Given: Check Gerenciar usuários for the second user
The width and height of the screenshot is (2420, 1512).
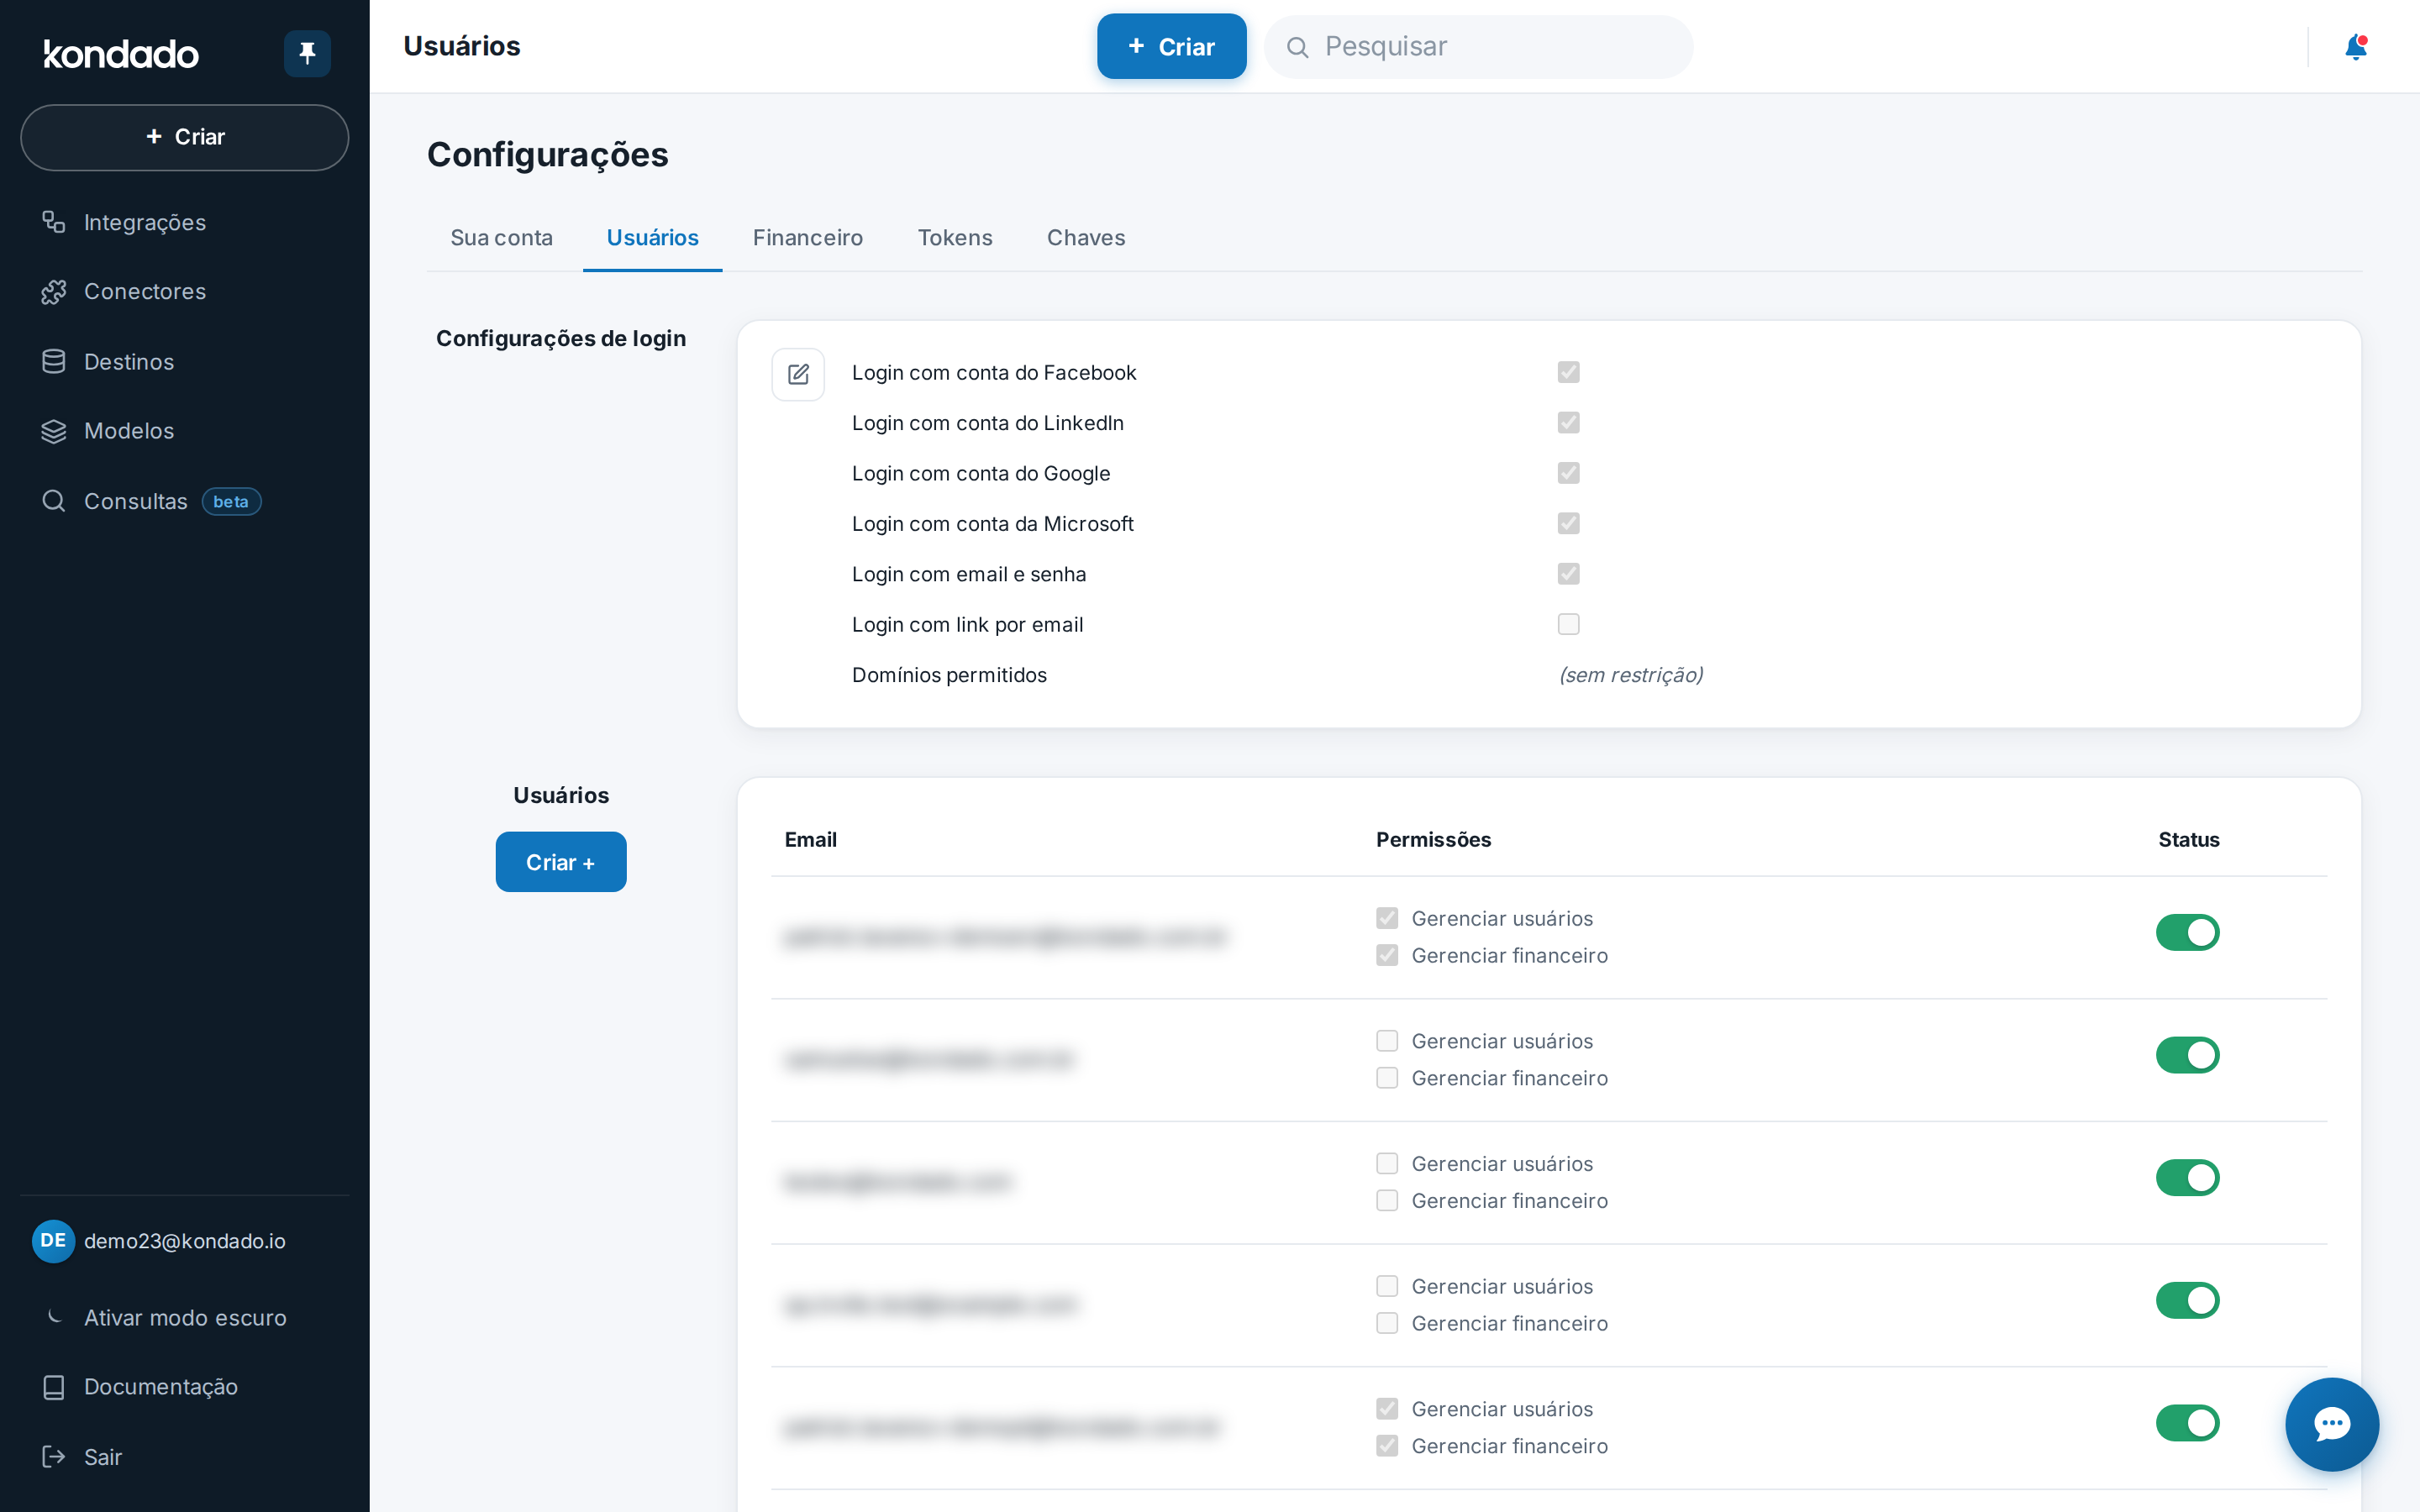Looking at the screenshot, I should click(1387, 1041).
